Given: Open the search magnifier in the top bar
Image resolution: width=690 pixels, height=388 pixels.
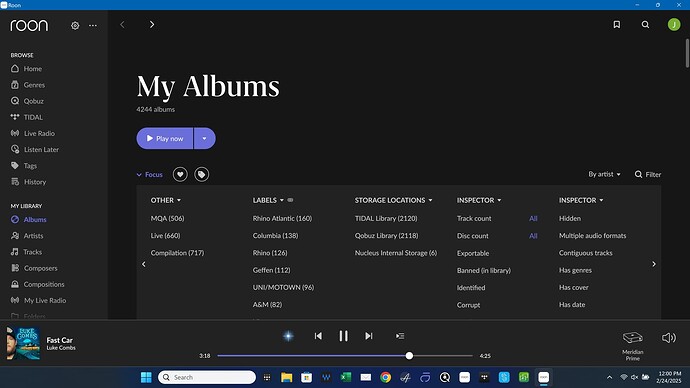Looking at the screenshot, I should pos(645,25).
